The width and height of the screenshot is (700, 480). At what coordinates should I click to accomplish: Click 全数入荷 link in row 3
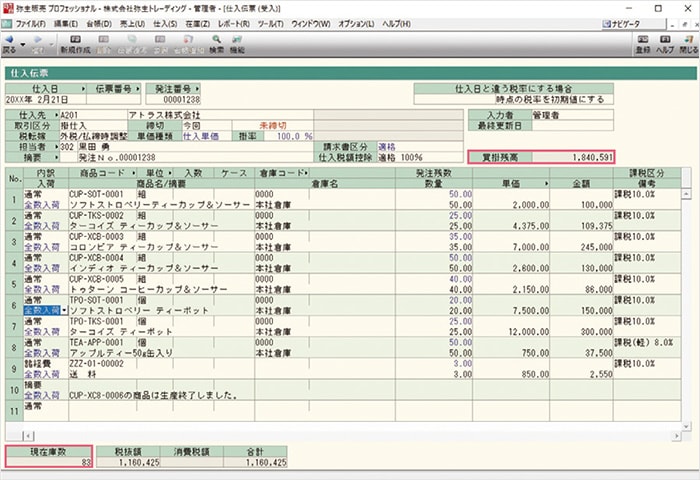(x=42, y=247)
